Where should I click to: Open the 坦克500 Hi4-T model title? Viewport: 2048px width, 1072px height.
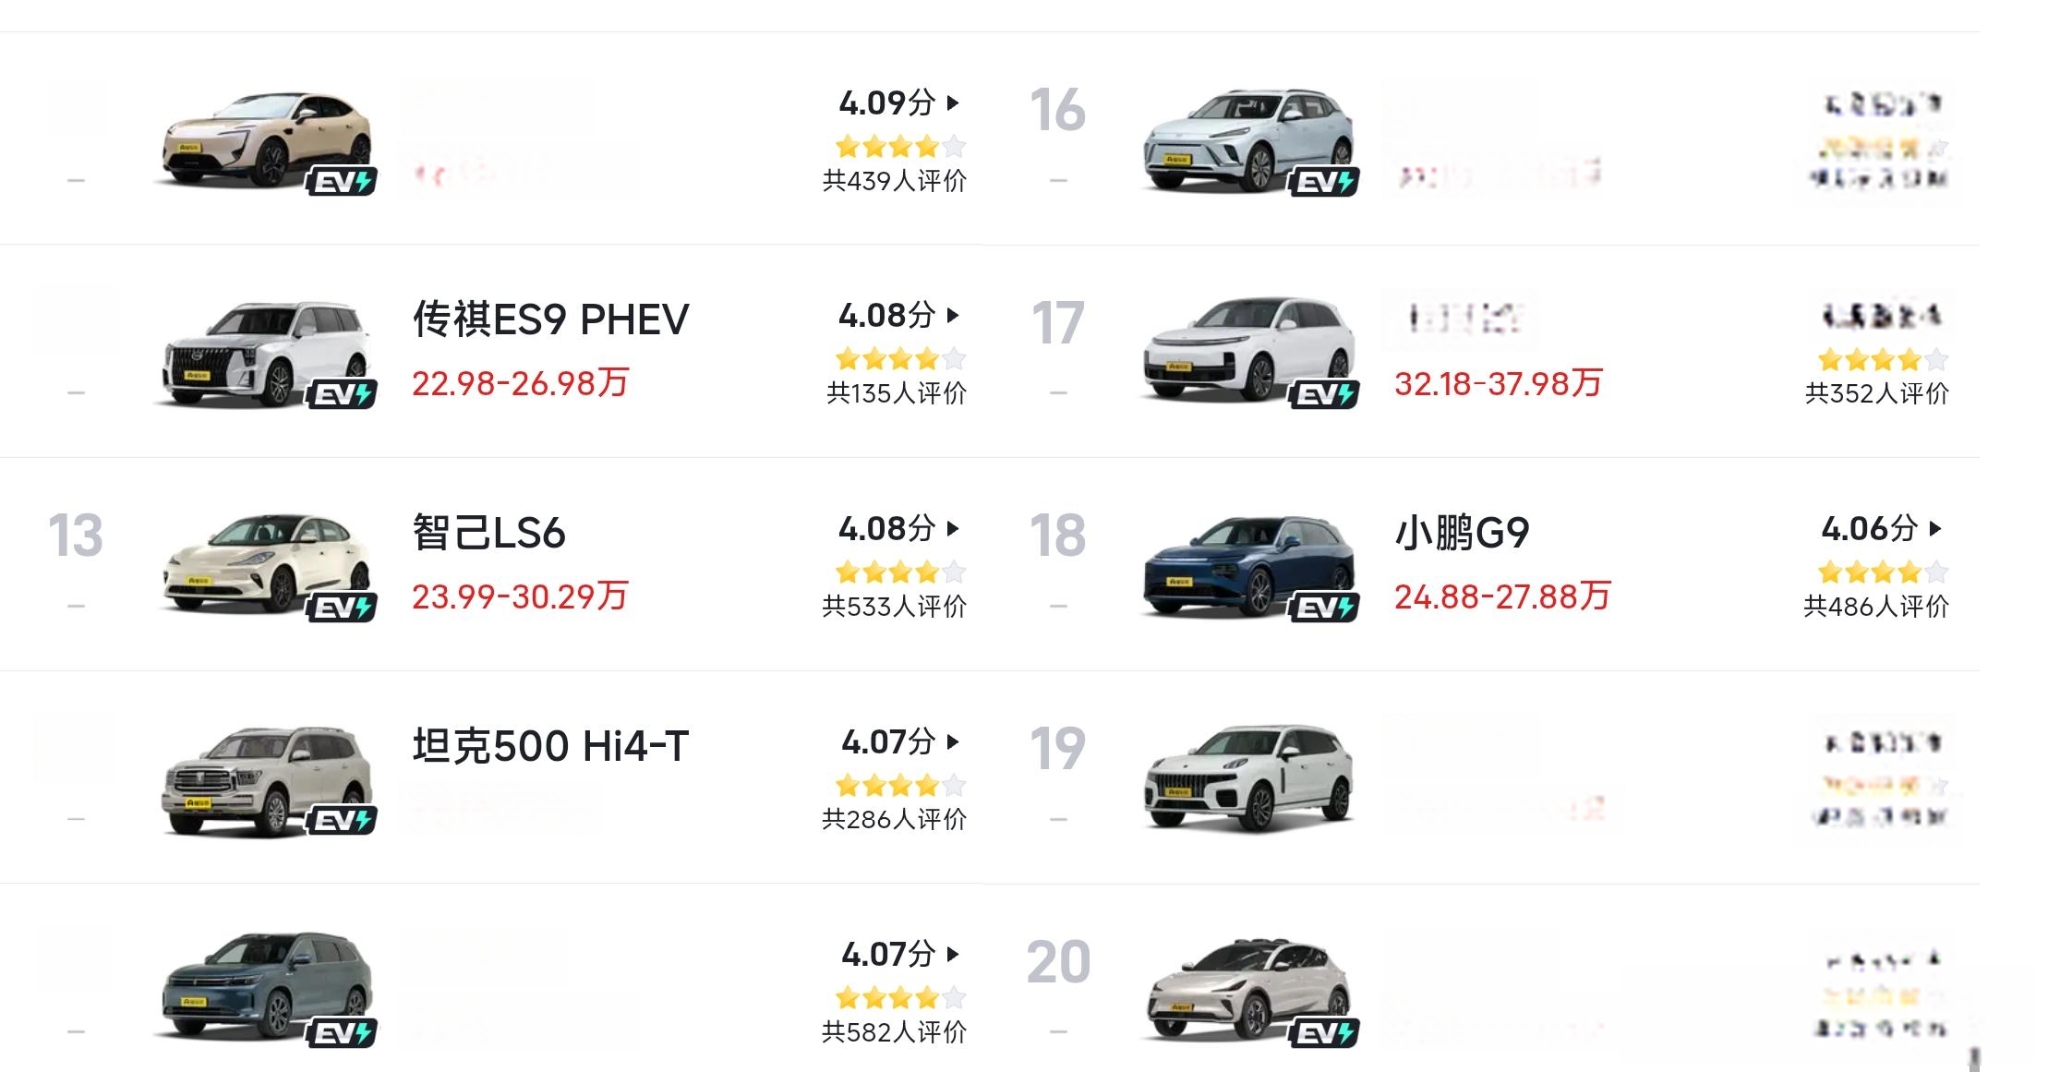tap(551, 746)
